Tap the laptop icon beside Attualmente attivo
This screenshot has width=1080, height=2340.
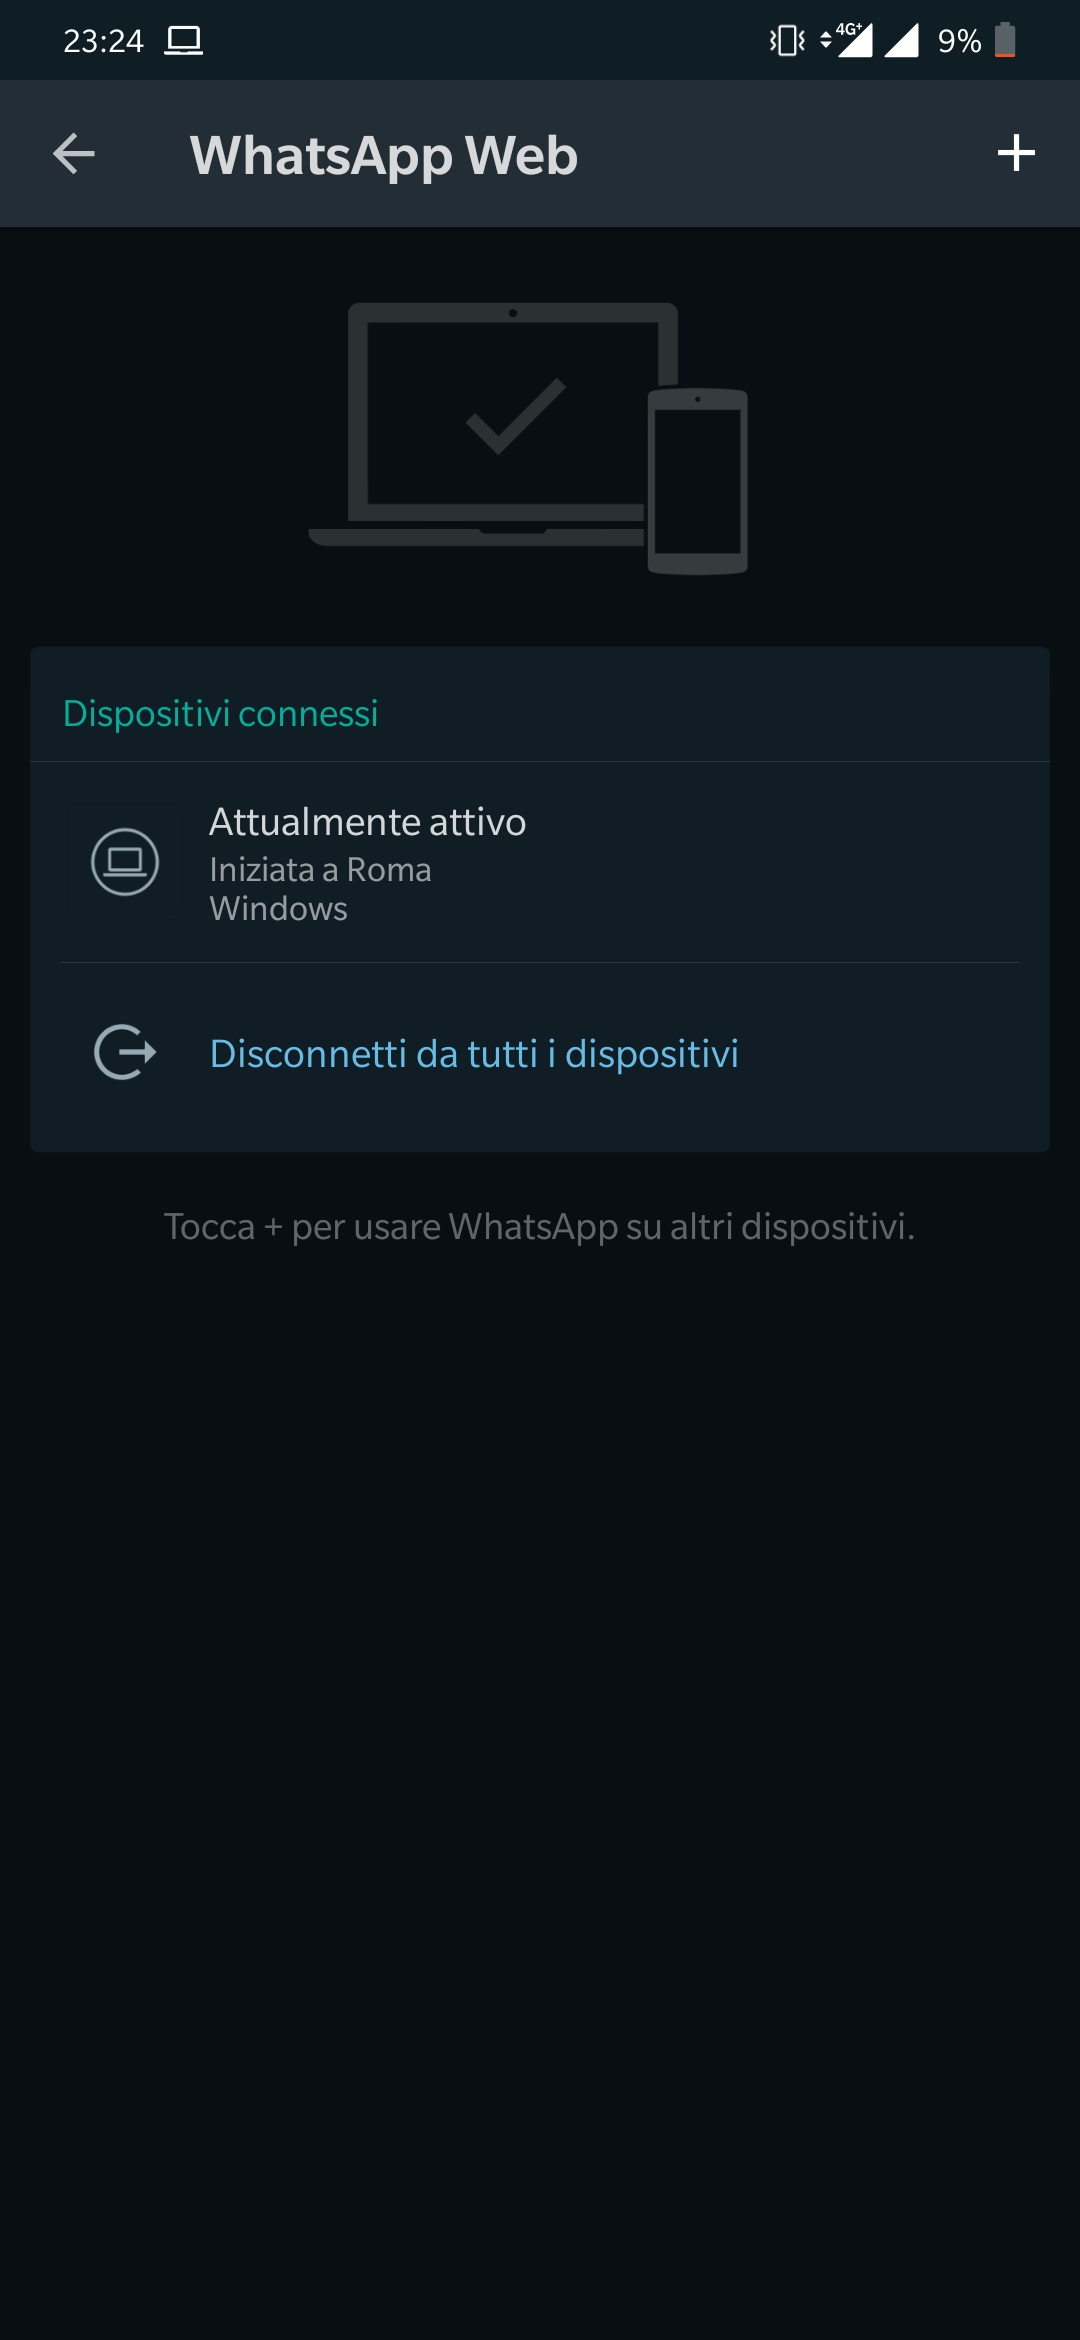[x=125, y=861]
